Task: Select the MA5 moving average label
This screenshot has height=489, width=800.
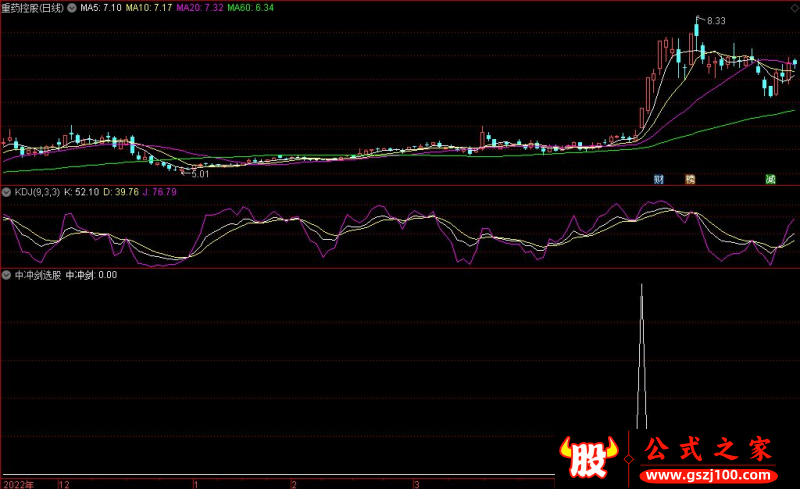Action: click(102, 7)
